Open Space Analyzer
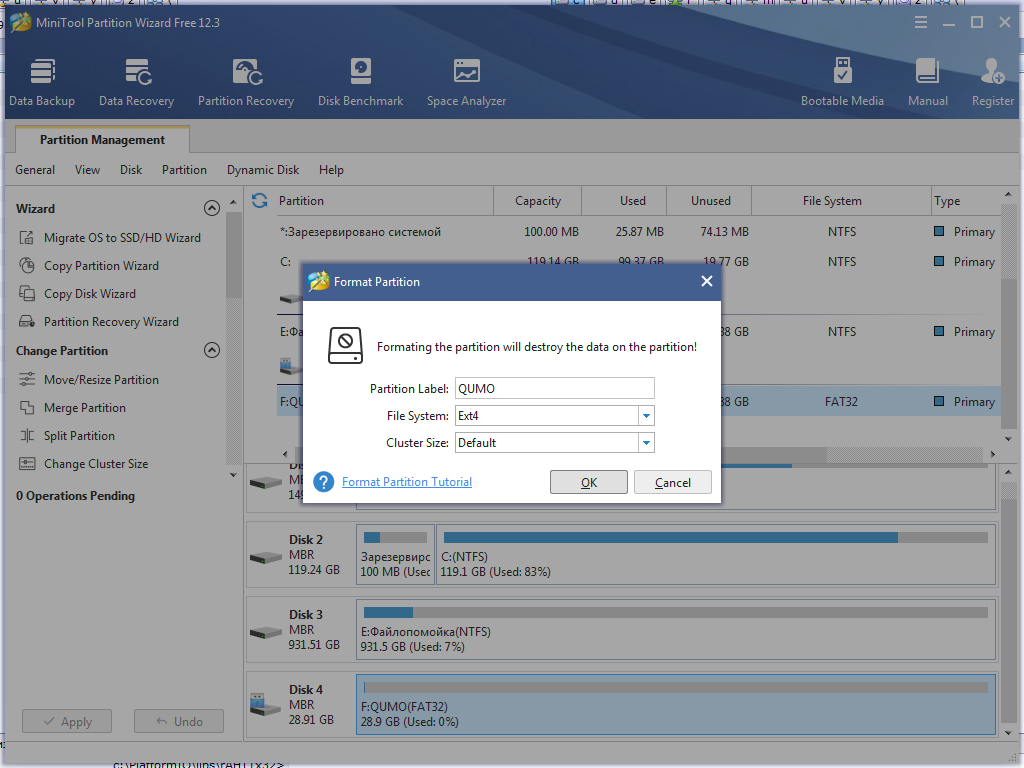 (x=466, y=83)
